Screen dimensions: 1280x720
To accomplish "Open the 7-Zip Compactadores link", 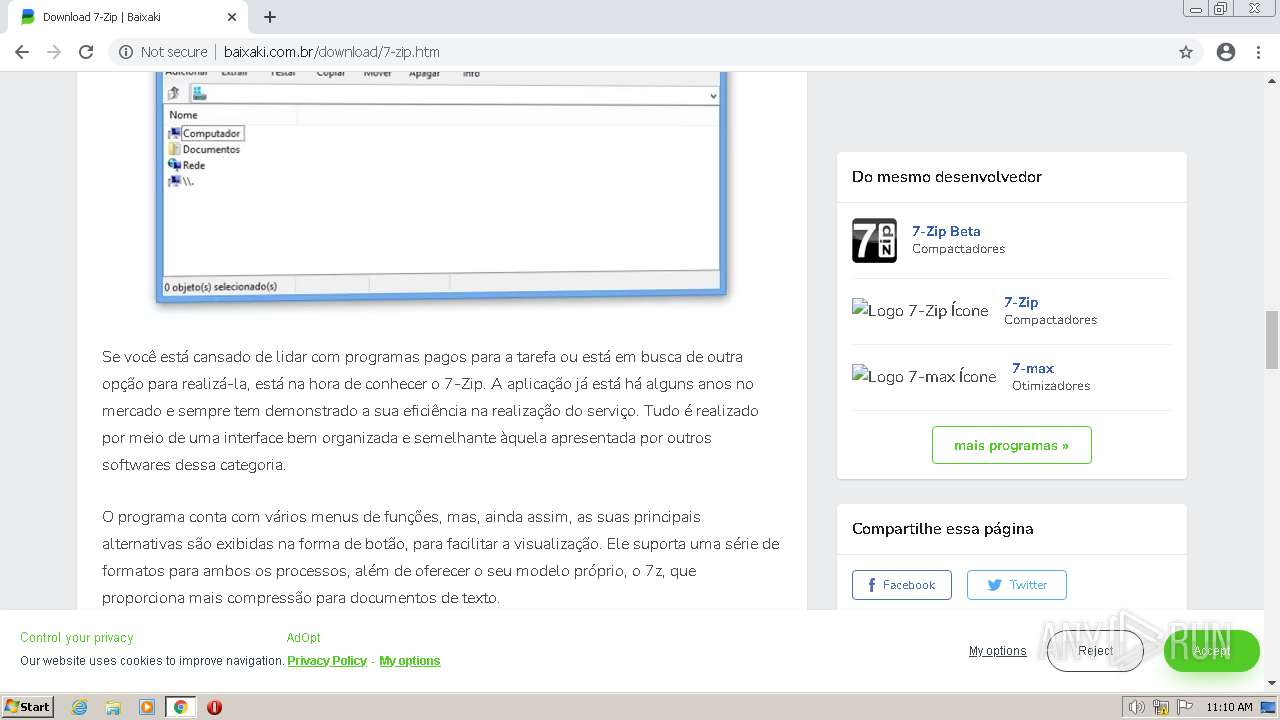I will click(x=1021, y=302).
